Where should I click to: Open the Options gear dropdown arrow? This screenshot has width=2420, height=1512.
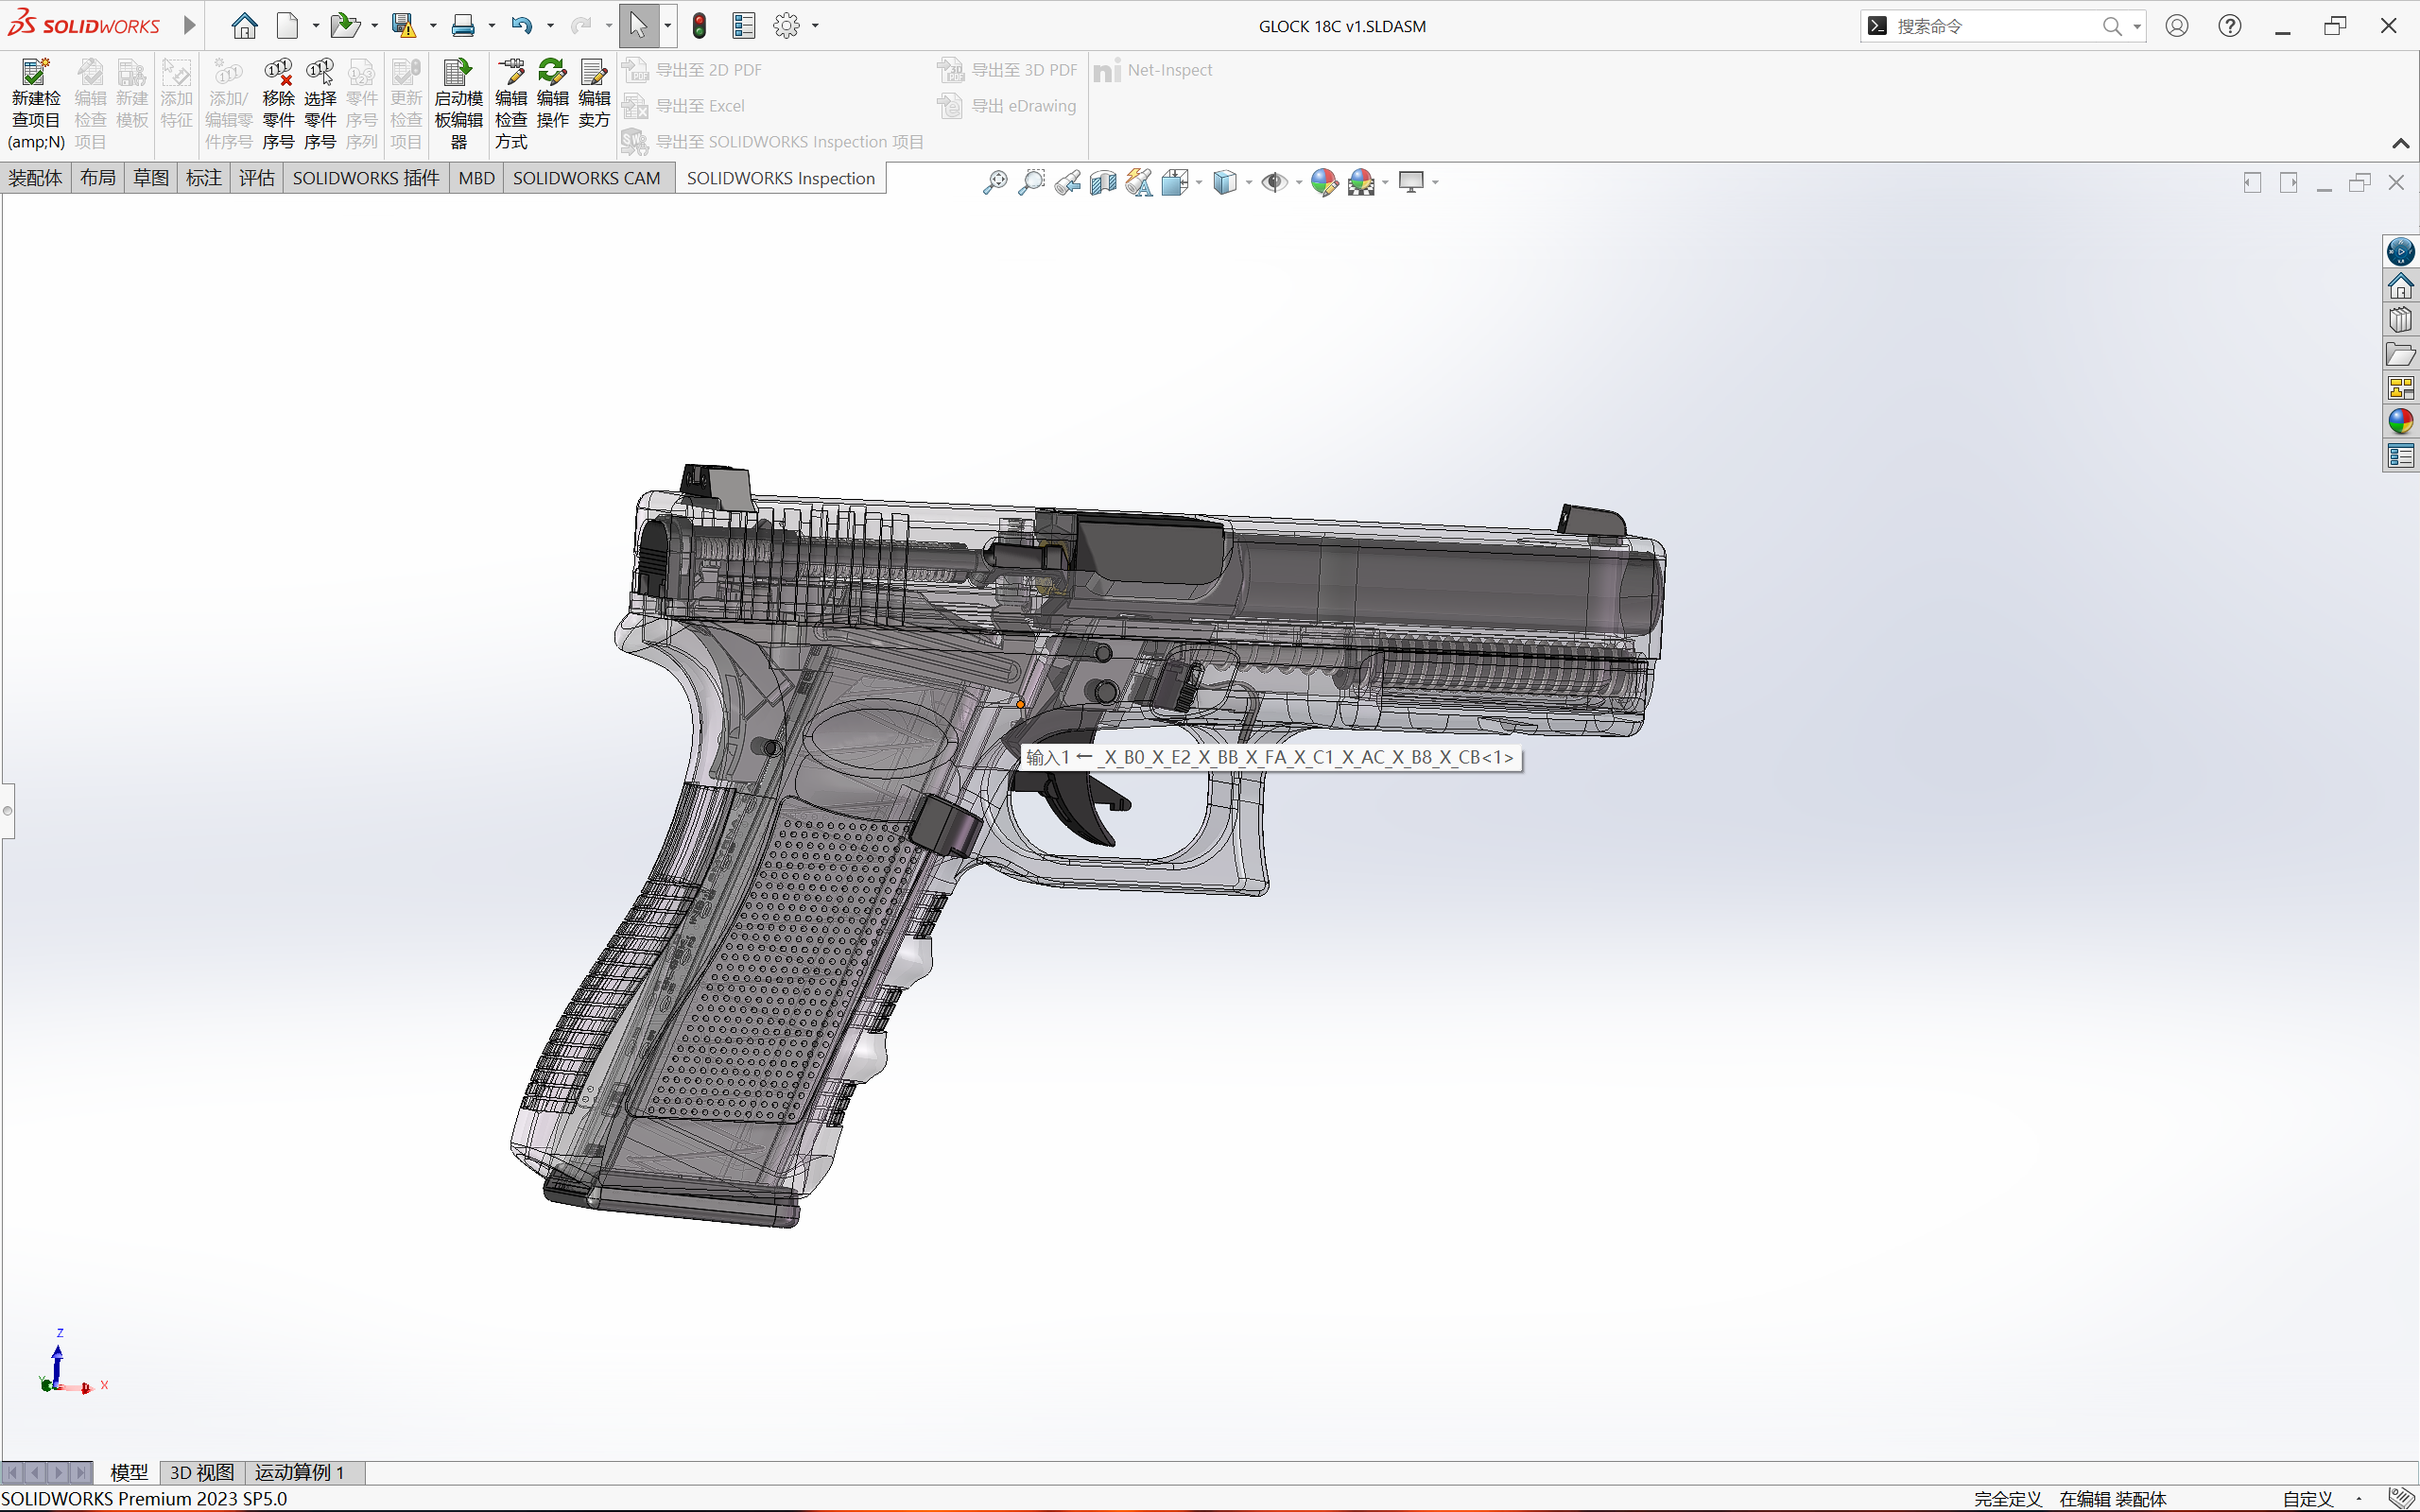tap(815, 26)
